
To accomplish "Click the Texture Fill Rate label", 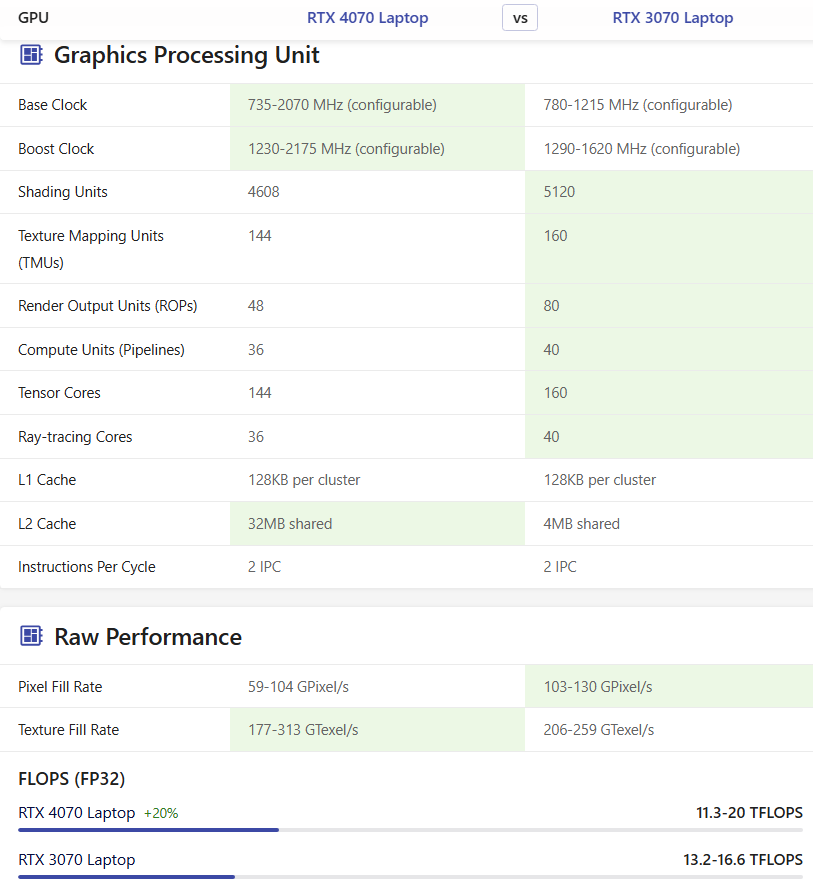I will 69,730.
